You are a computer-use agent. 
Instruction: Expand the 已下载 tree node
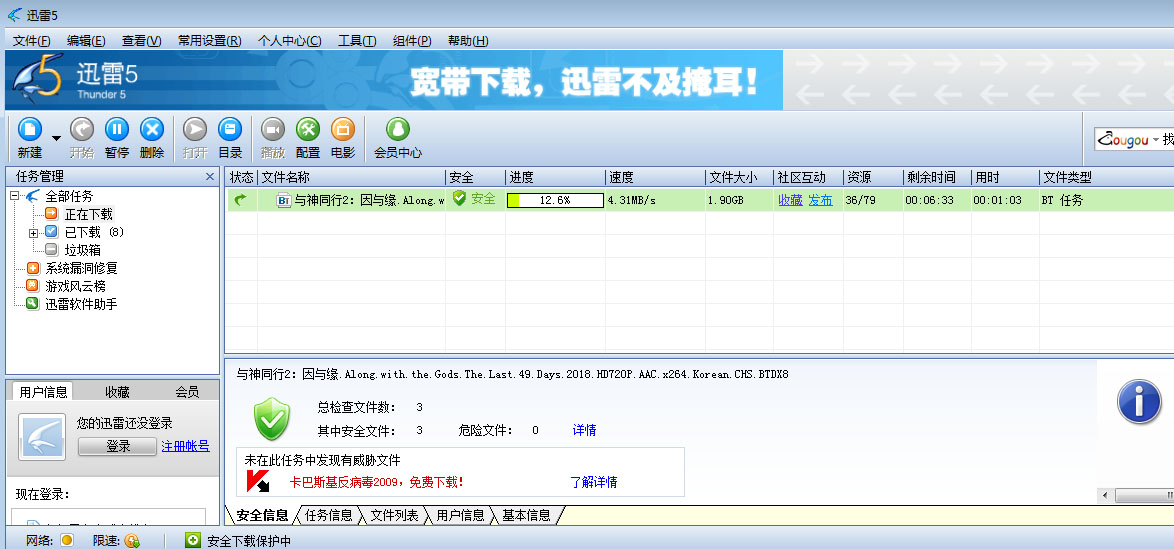[33, 233]
